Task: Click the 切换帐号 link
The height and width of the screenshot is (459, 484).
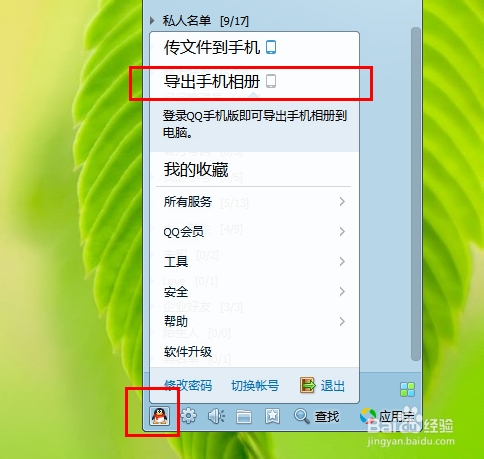Action: click(x=255, y=386)
